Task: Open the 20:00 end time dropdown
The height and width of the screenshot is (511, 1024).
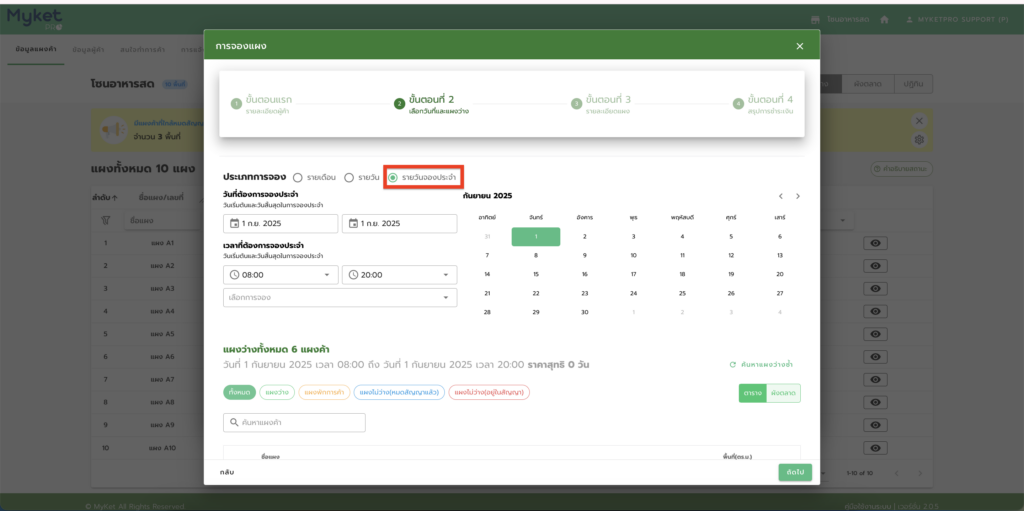Action: click(400, 275)
